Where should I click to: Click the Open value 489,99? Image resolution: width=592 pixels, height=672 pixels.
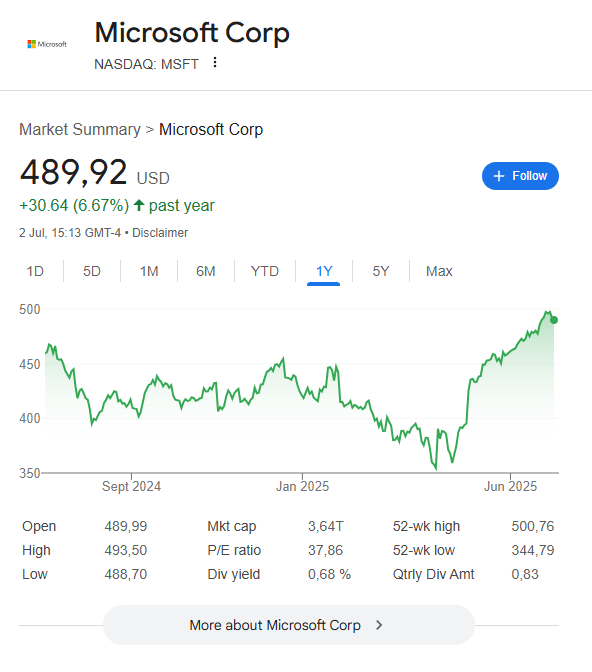tap(126, 526)
